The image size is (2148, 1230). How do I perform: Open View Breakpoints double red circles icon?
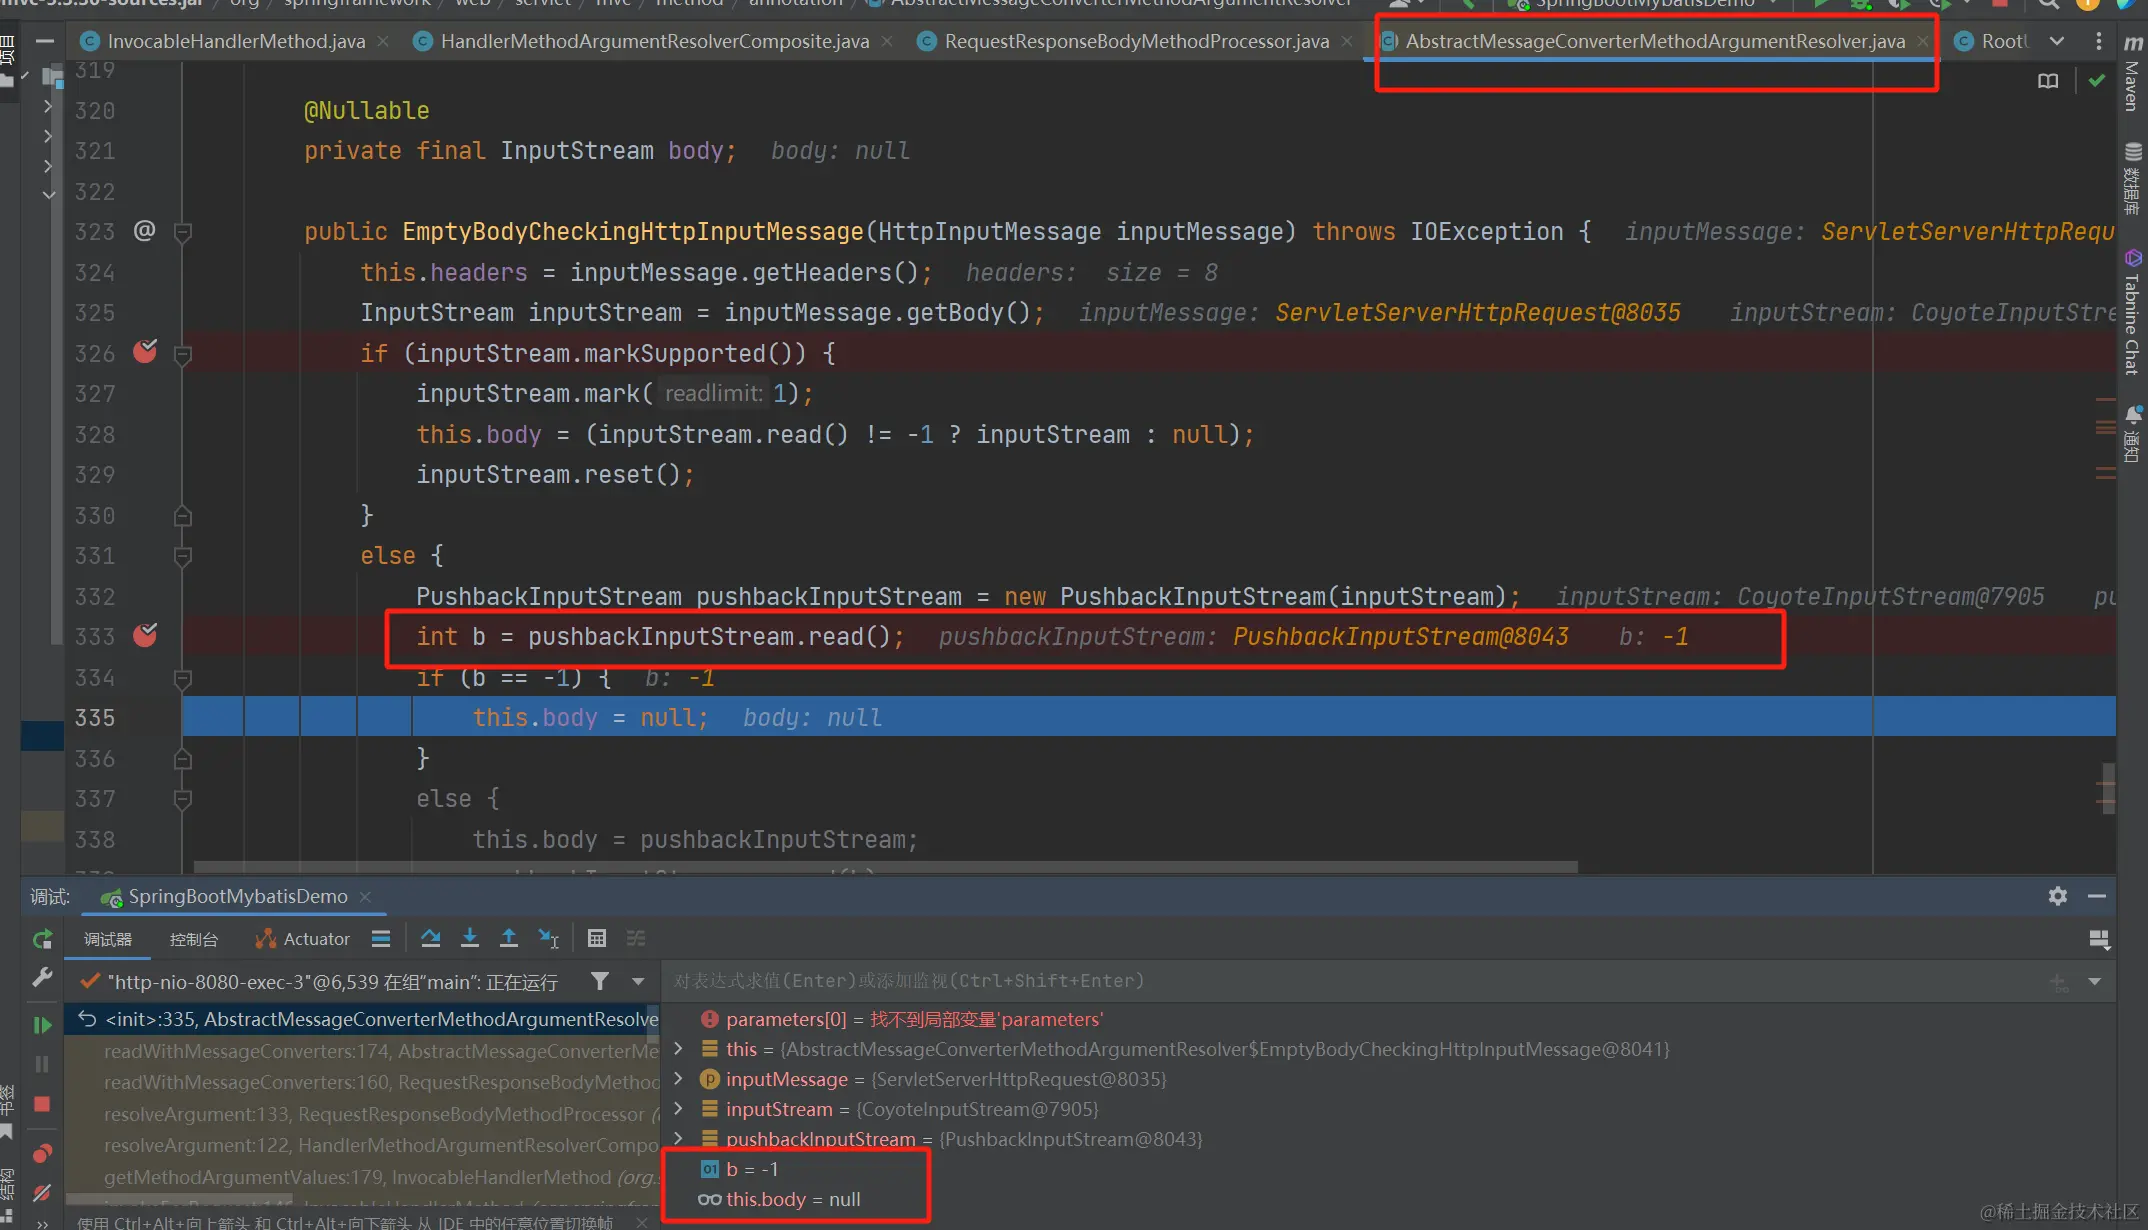pyautogui.click(x=42, y=1154)
